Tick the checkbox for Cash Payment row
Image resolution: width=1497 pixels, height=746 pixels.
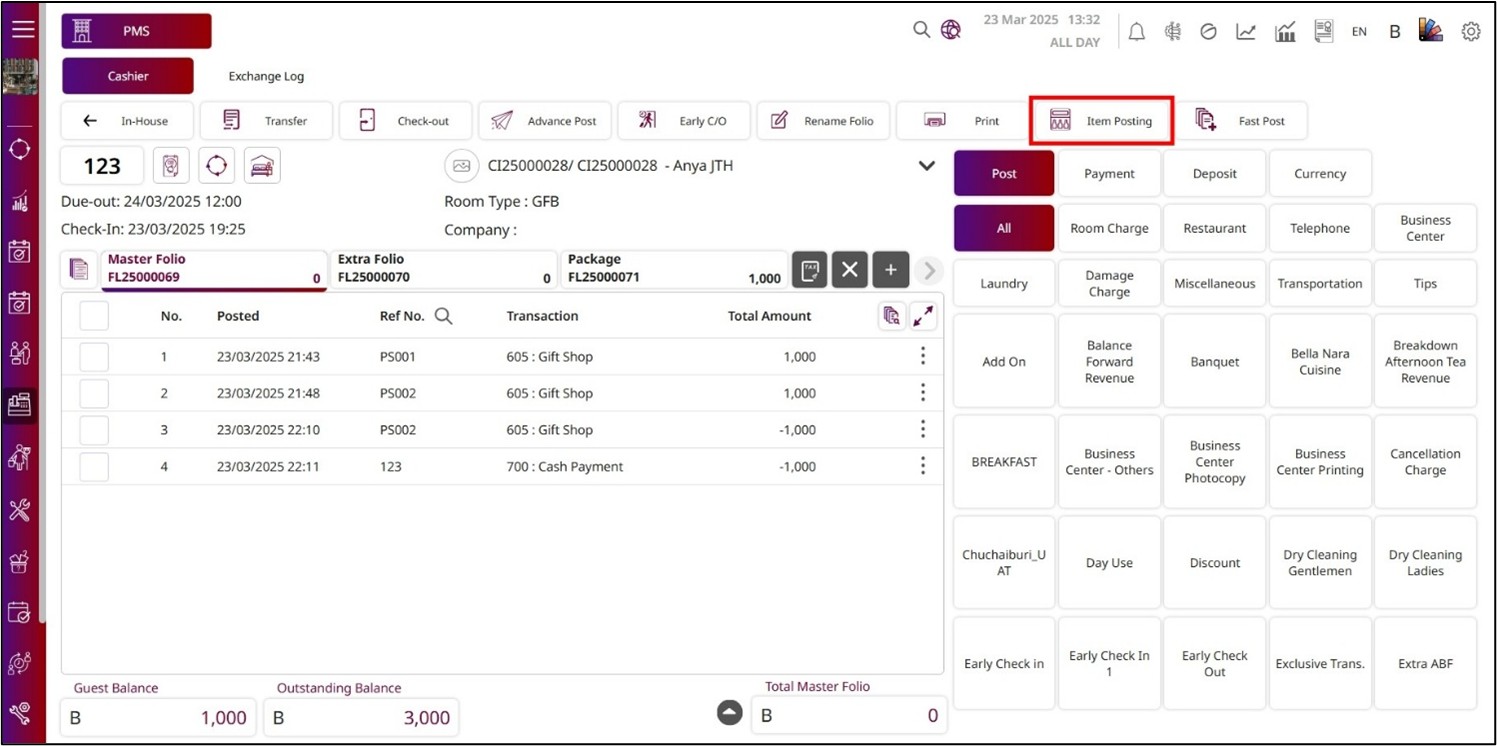point(94,467)
